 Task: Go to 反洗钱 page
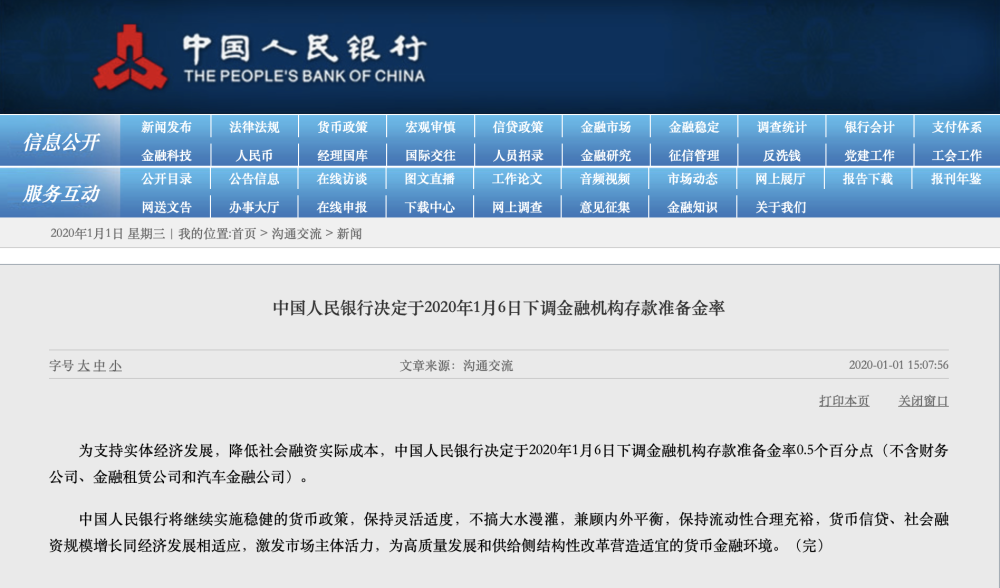[782, 156]
